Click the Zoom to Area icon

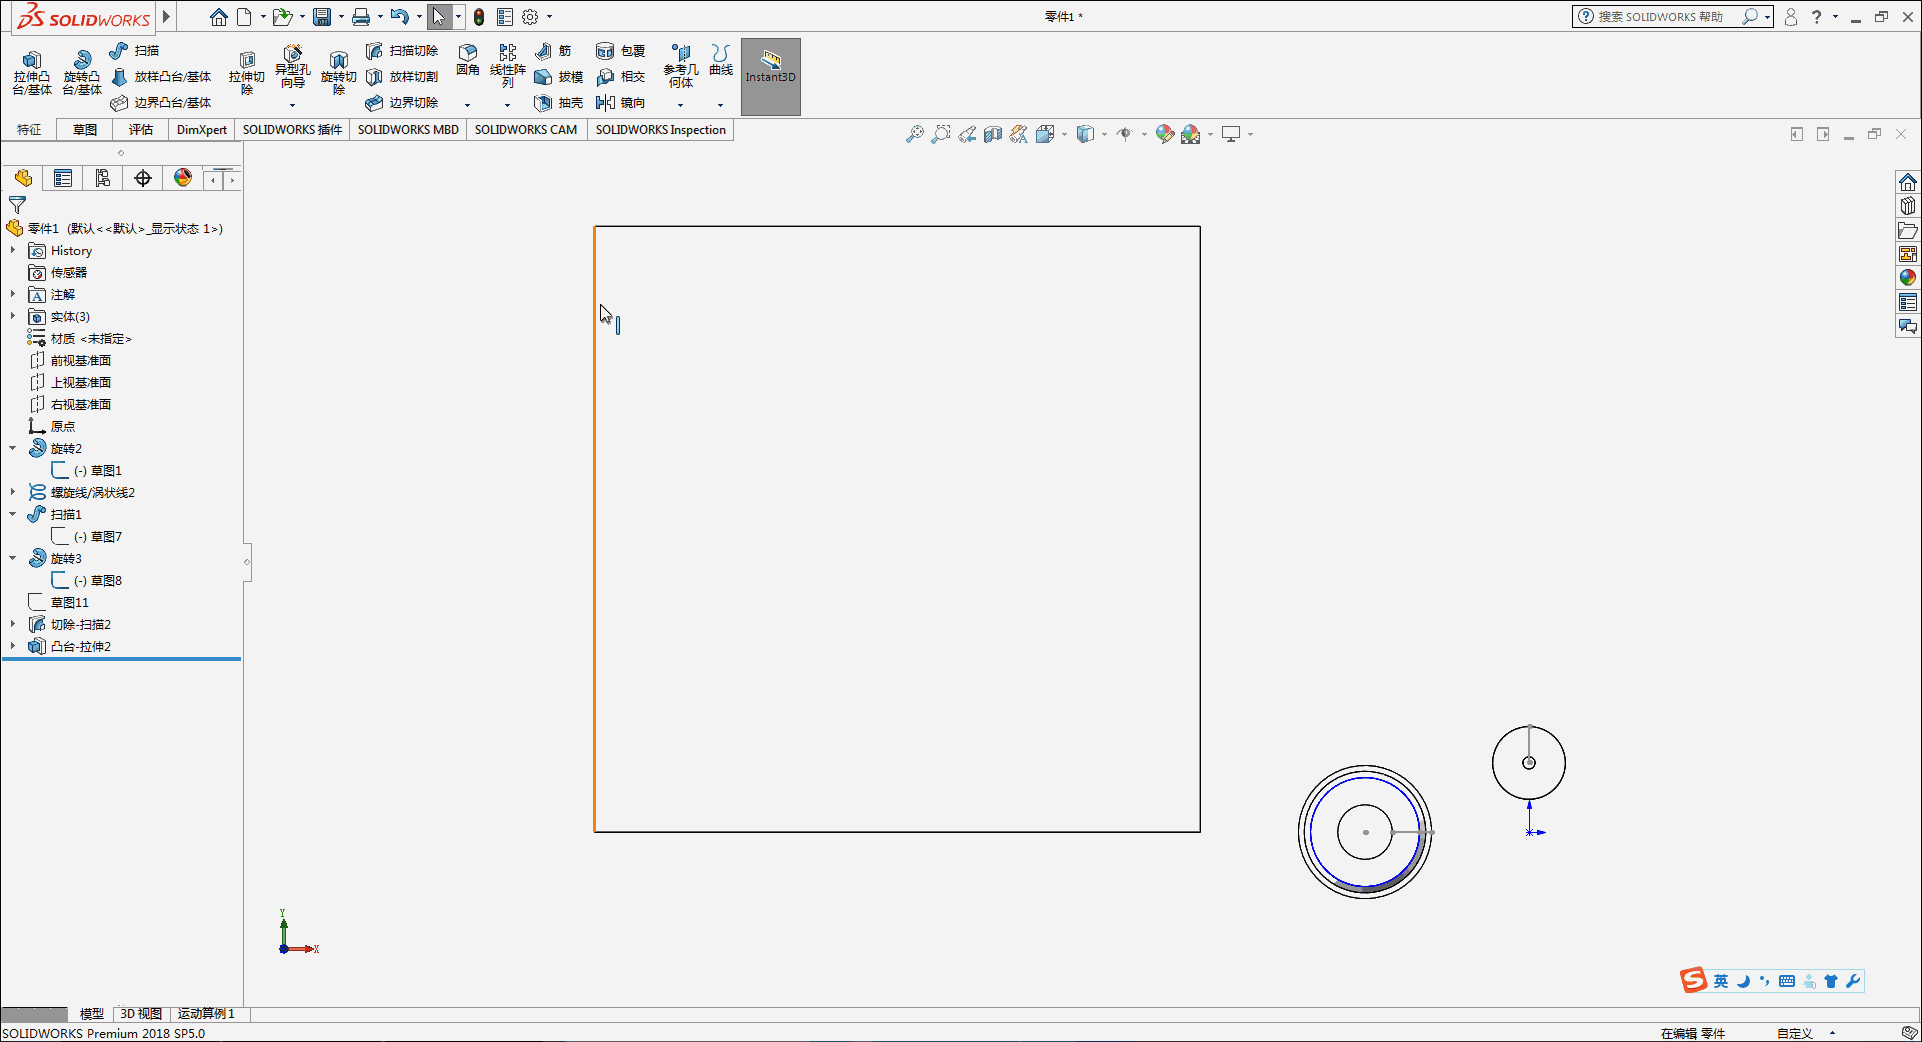(940, 134)
